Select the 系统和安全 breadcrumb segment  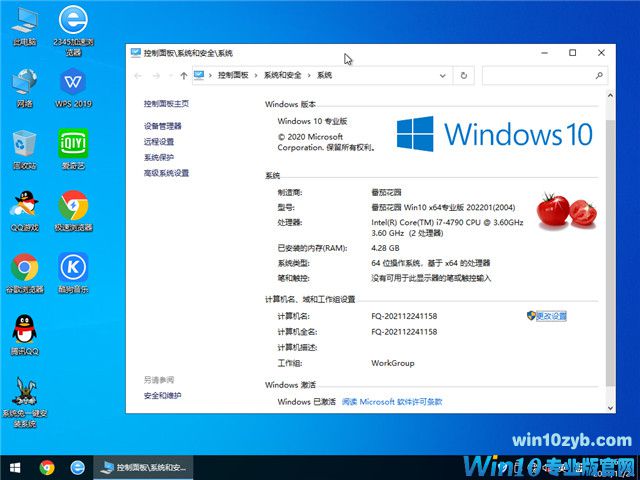coord(282,76)
